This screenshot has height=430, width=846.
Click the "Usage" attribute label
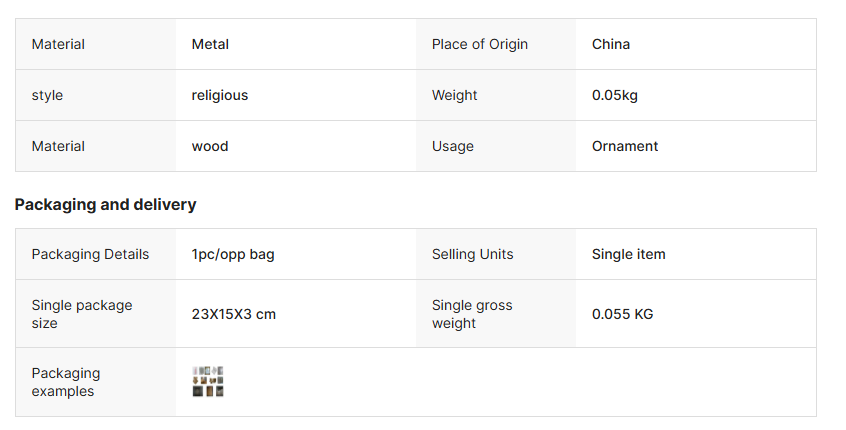click(453, 146)
